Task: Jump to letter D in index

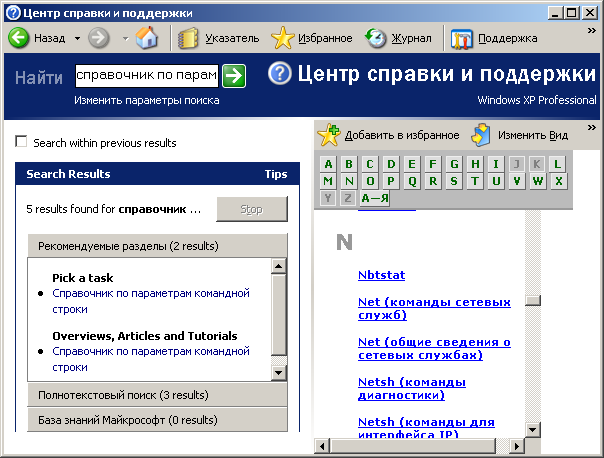Action: pos(391,164)
